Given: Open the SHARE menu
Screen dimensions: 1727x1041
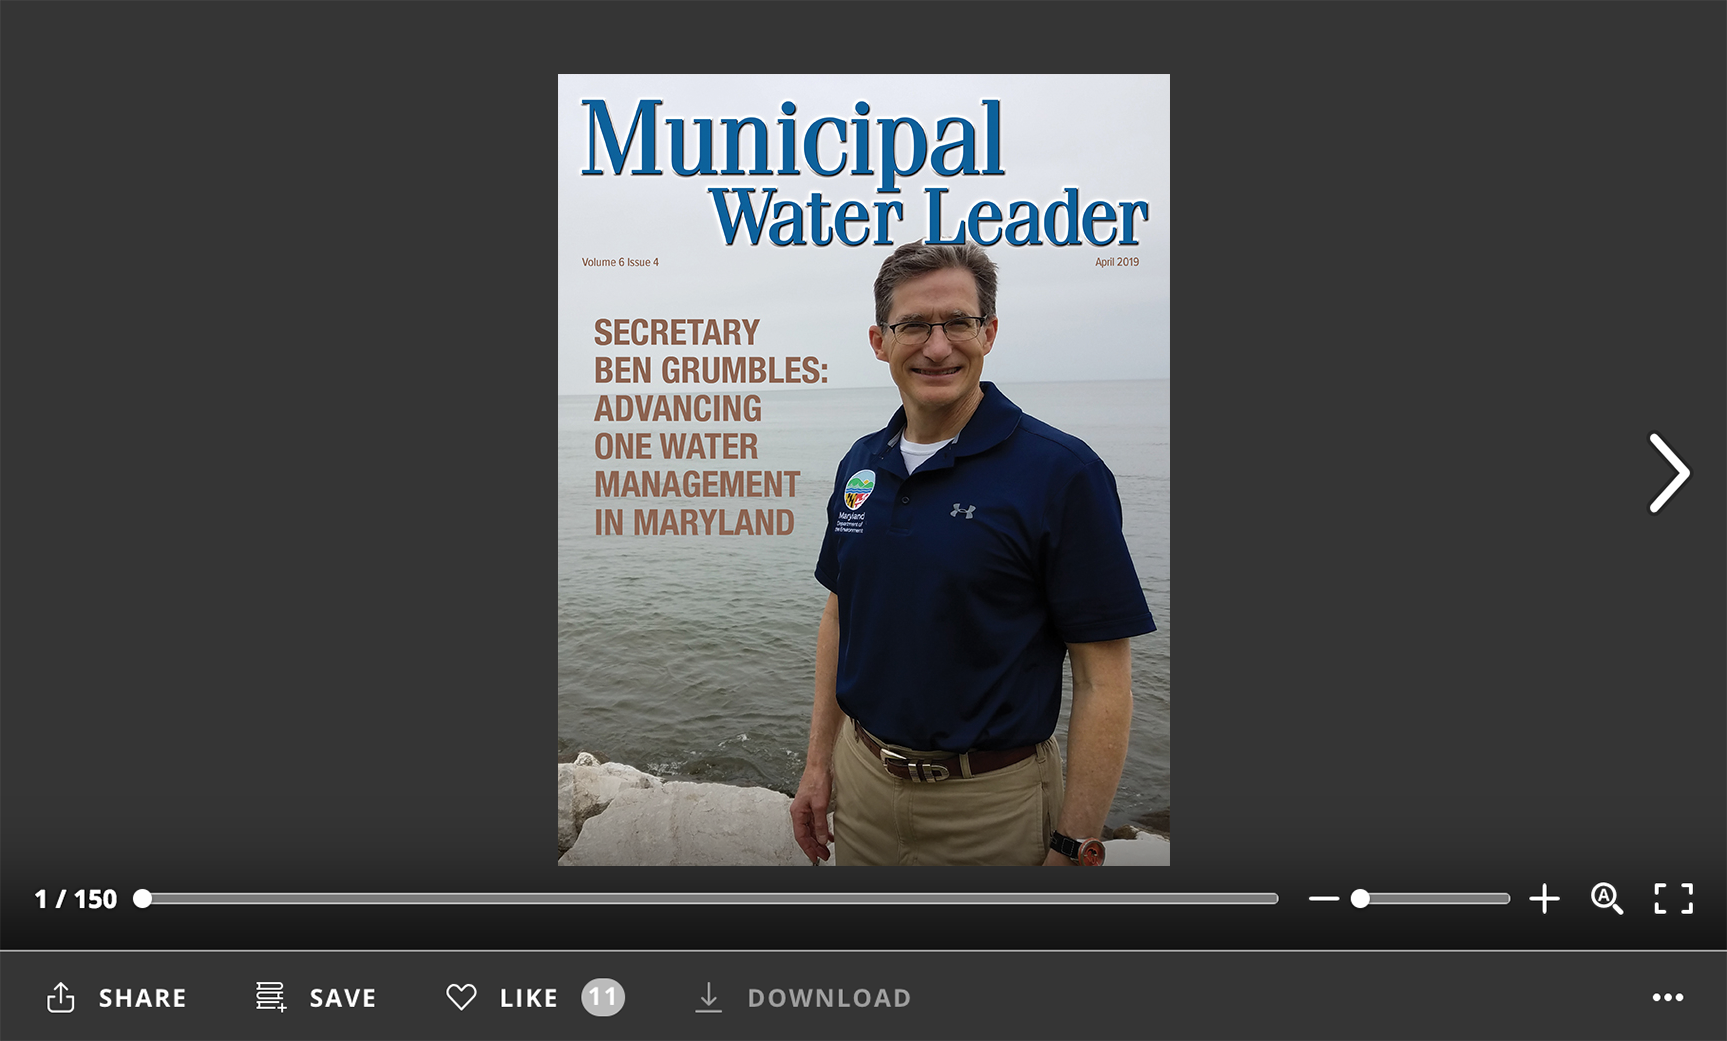Looking at the screenshot, I should click(142, 997).
